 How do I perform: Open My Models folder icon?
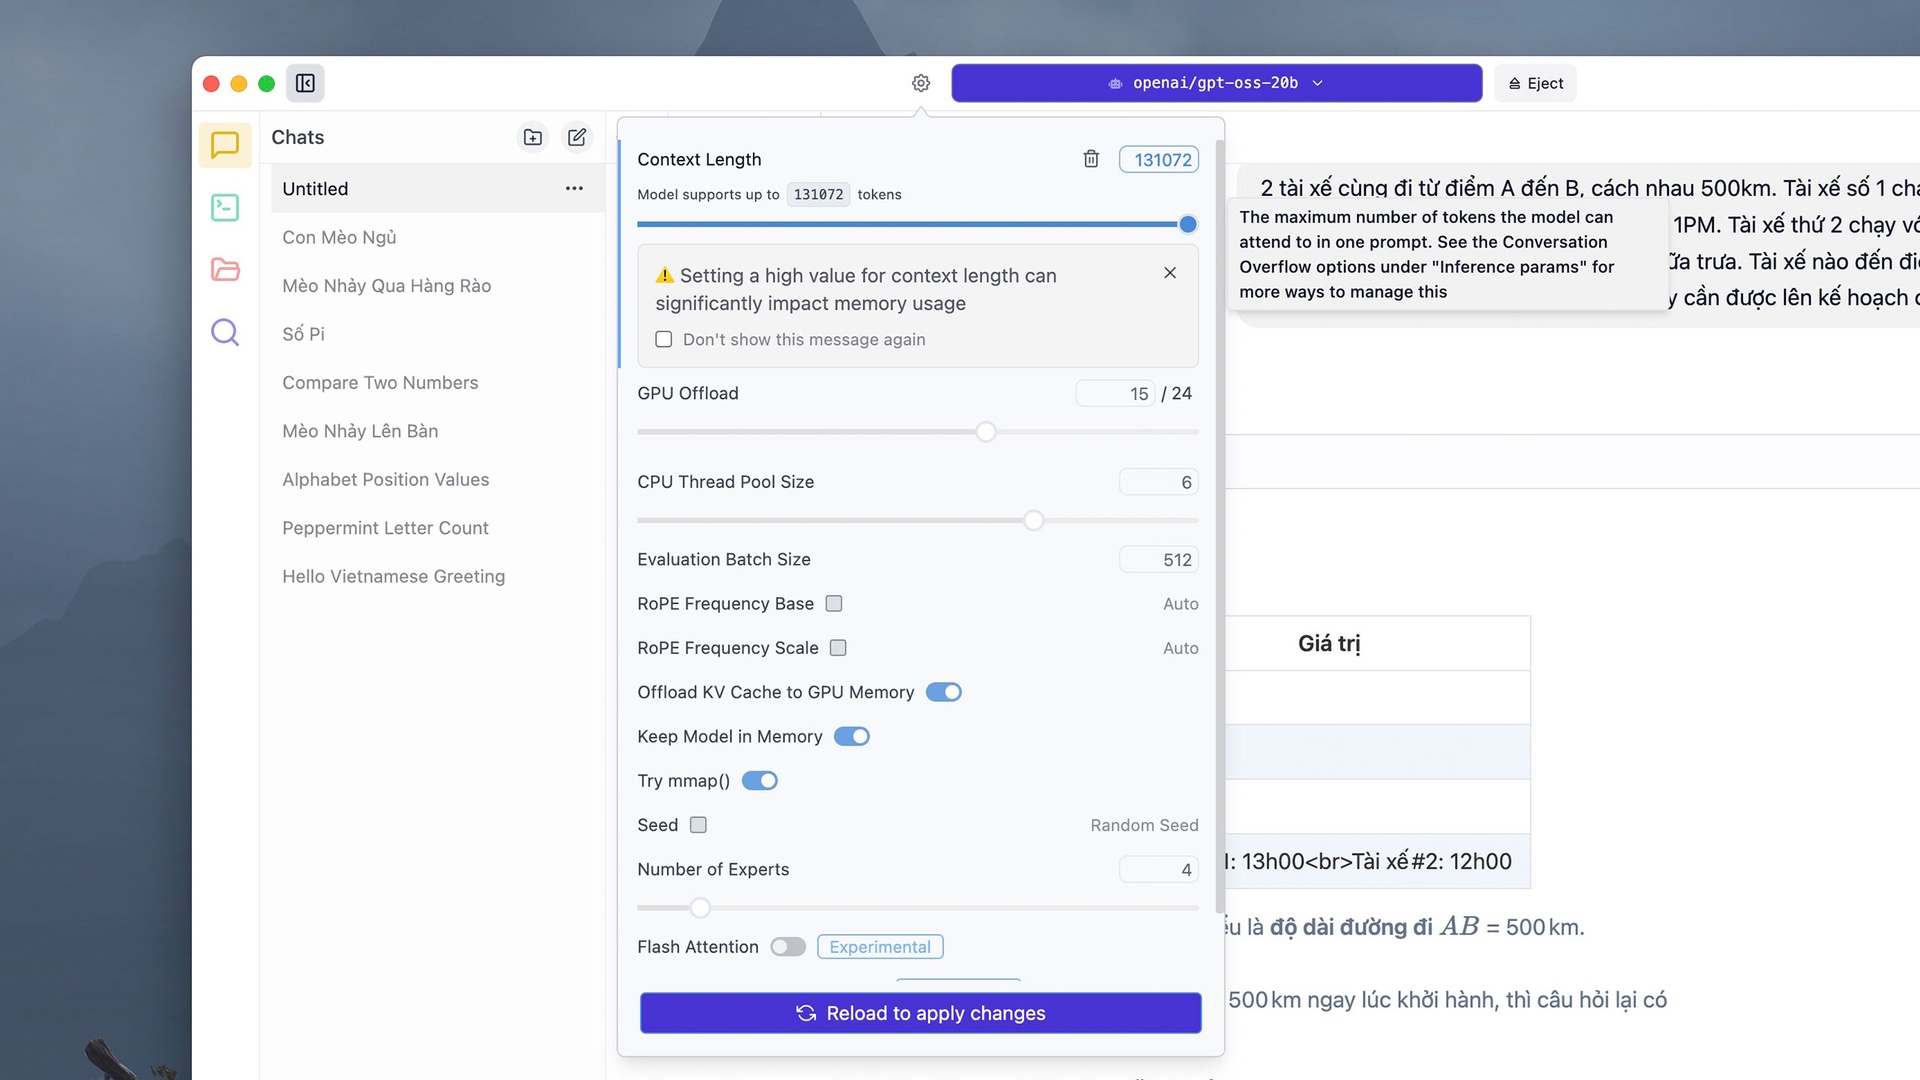[225, 269]
